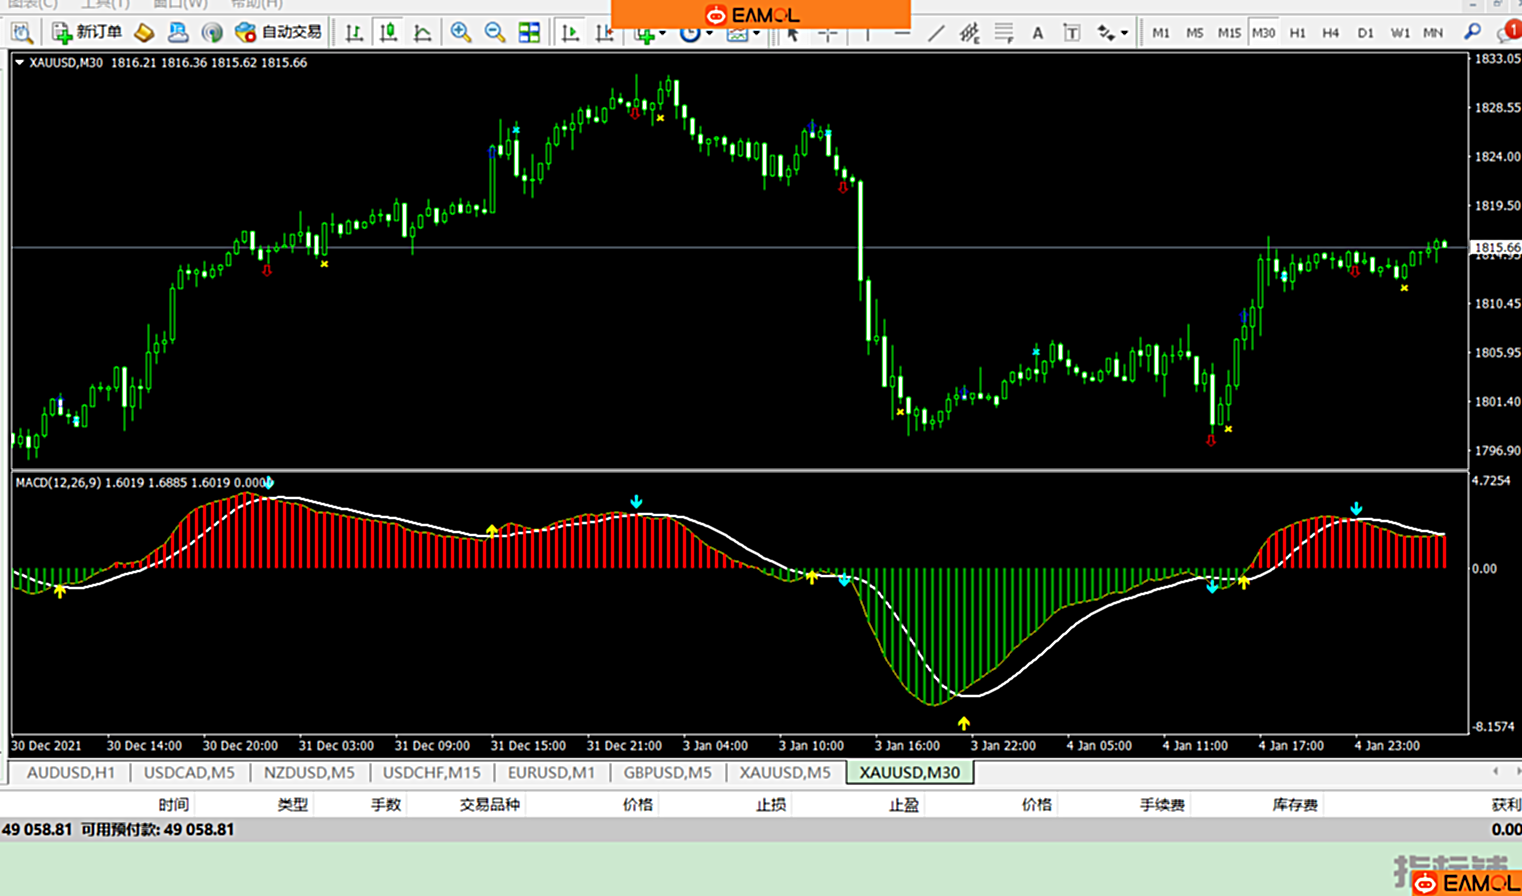Switch chart to bar chart mode

[354, 33]
